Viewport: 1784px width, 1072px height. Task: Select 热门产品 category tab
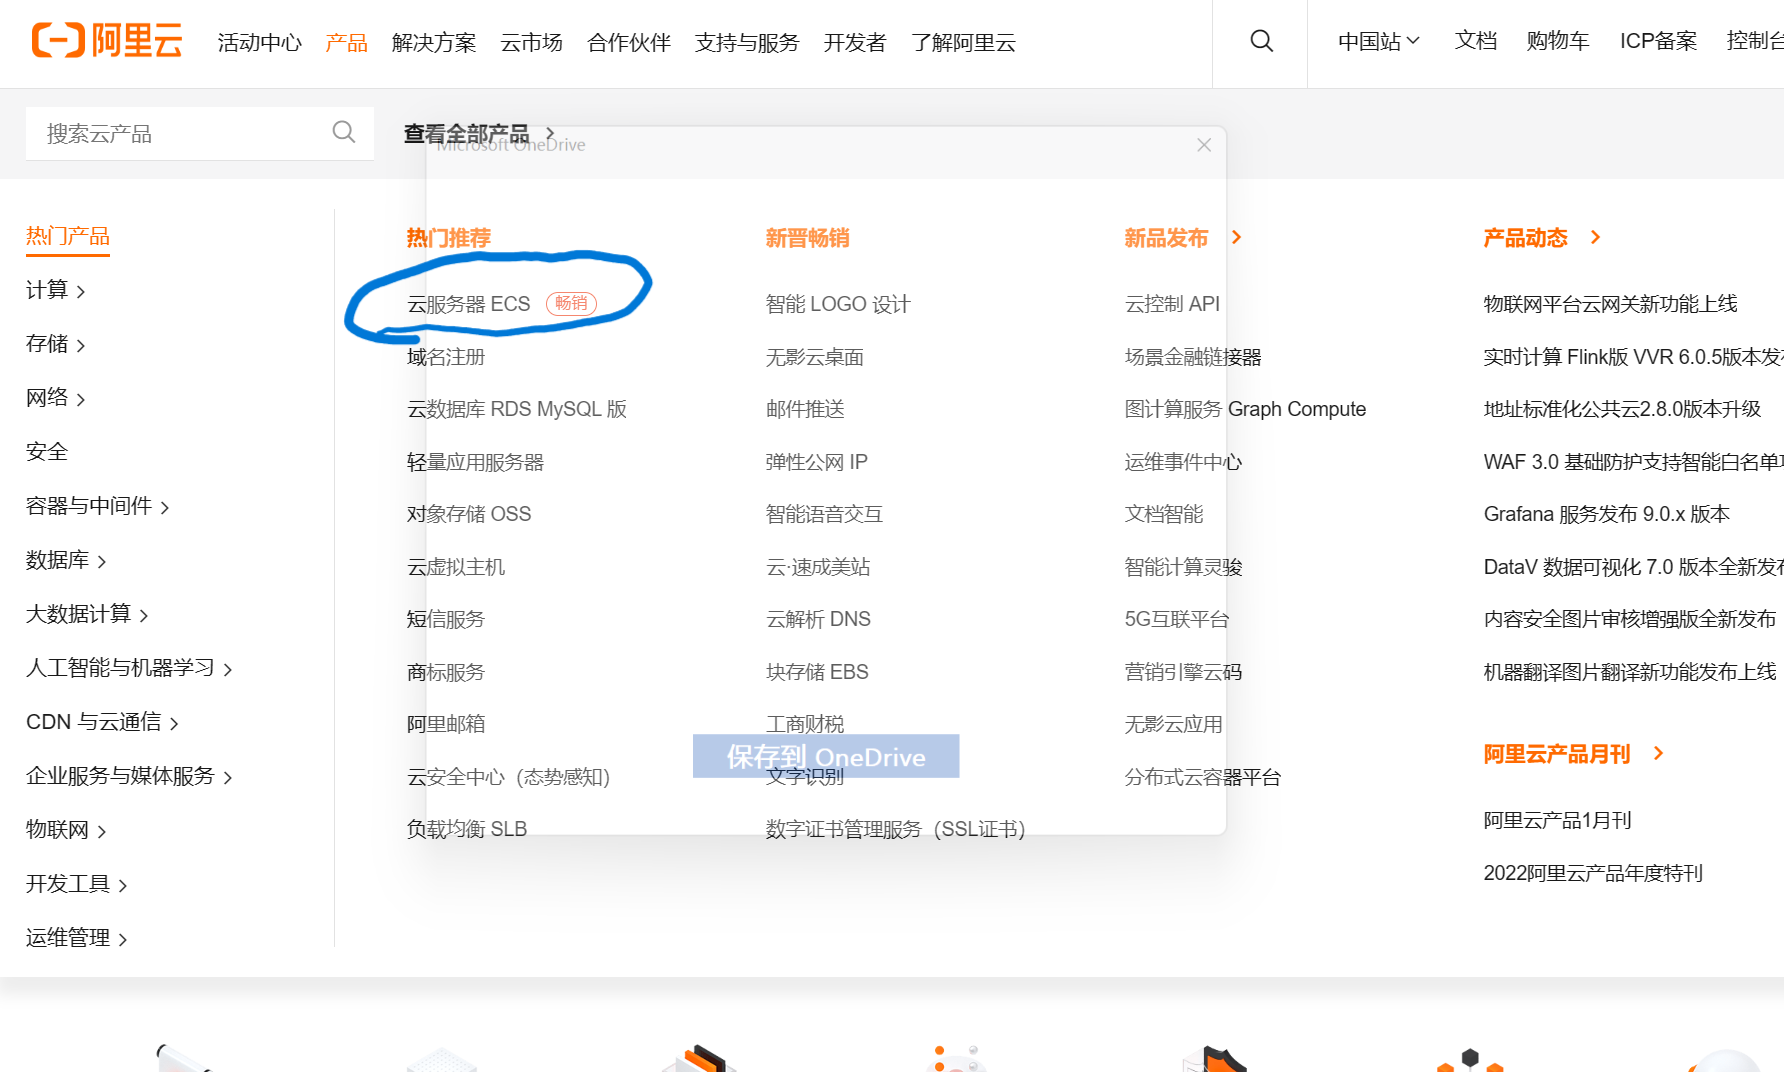(x=68, y=236)
